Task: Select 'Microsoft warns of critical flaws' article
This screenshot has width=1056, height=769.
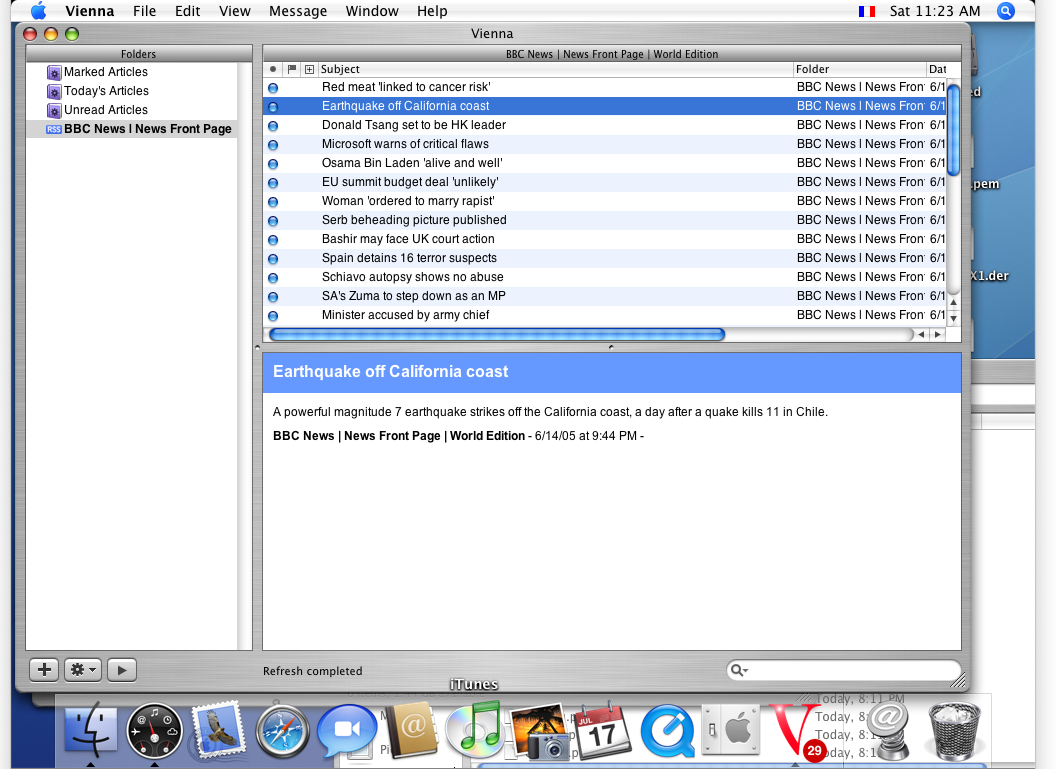Action: tap(605, 143)
